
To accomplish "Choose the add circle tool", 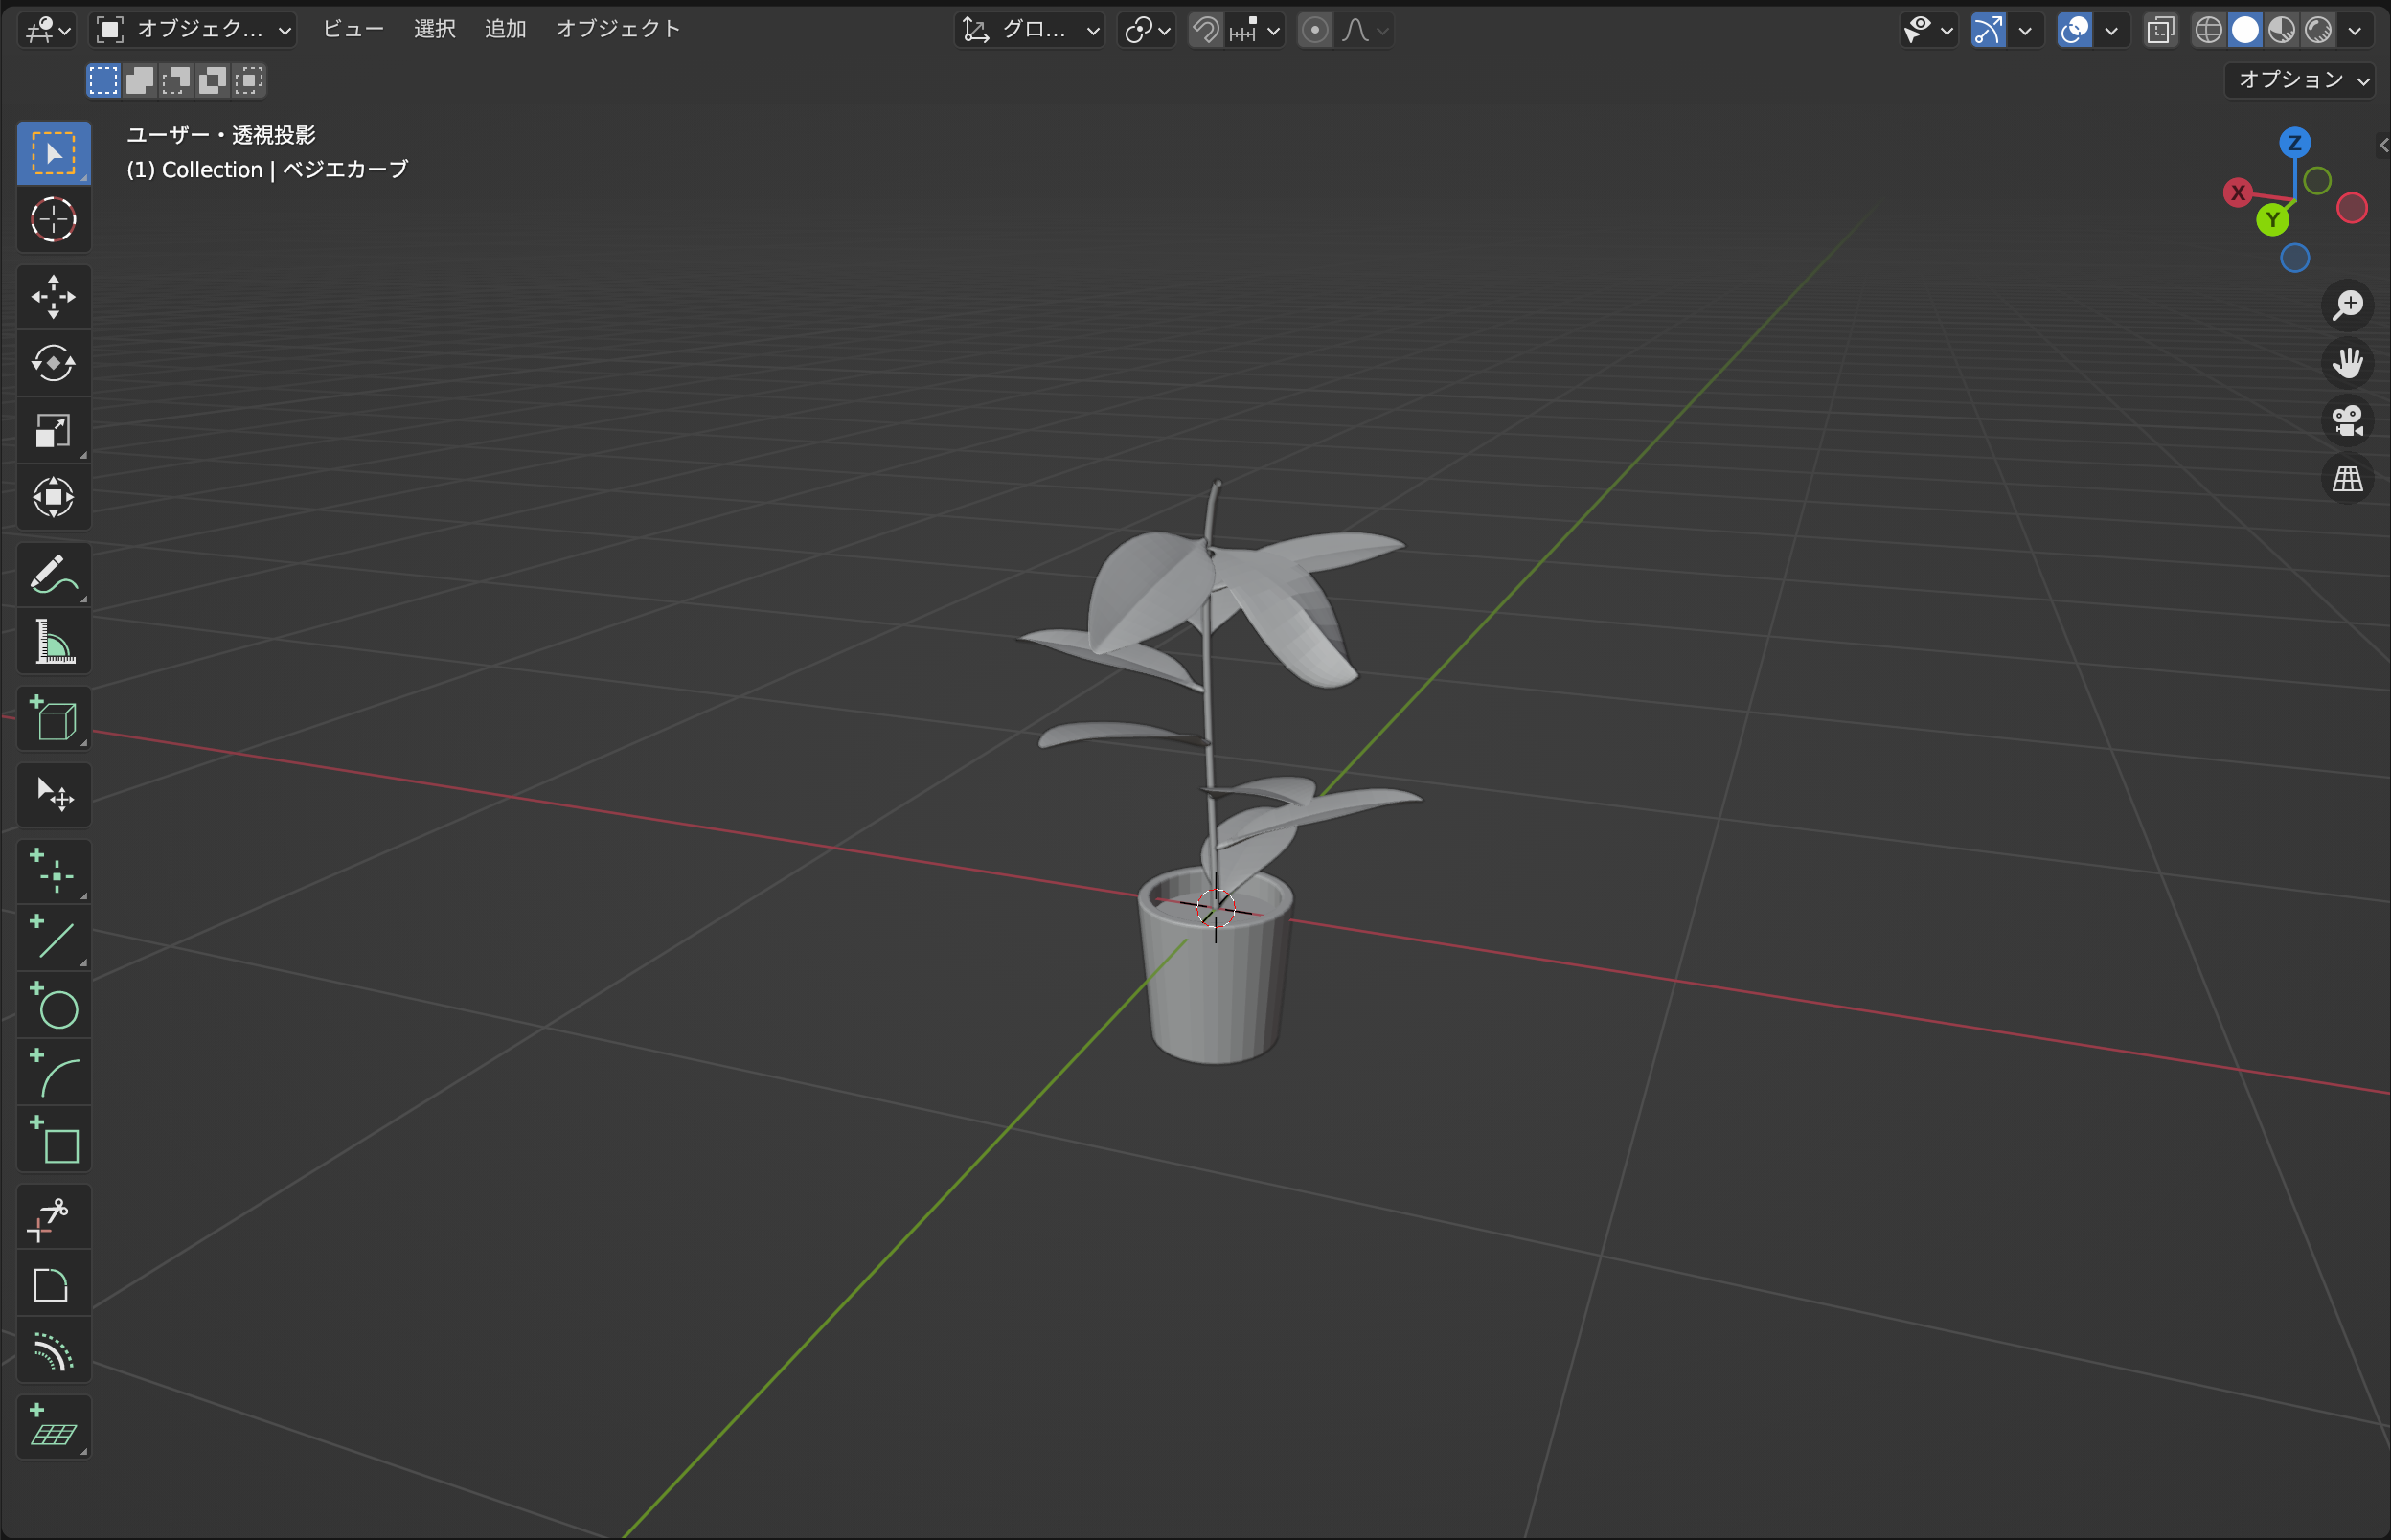I will point(54,1006).
